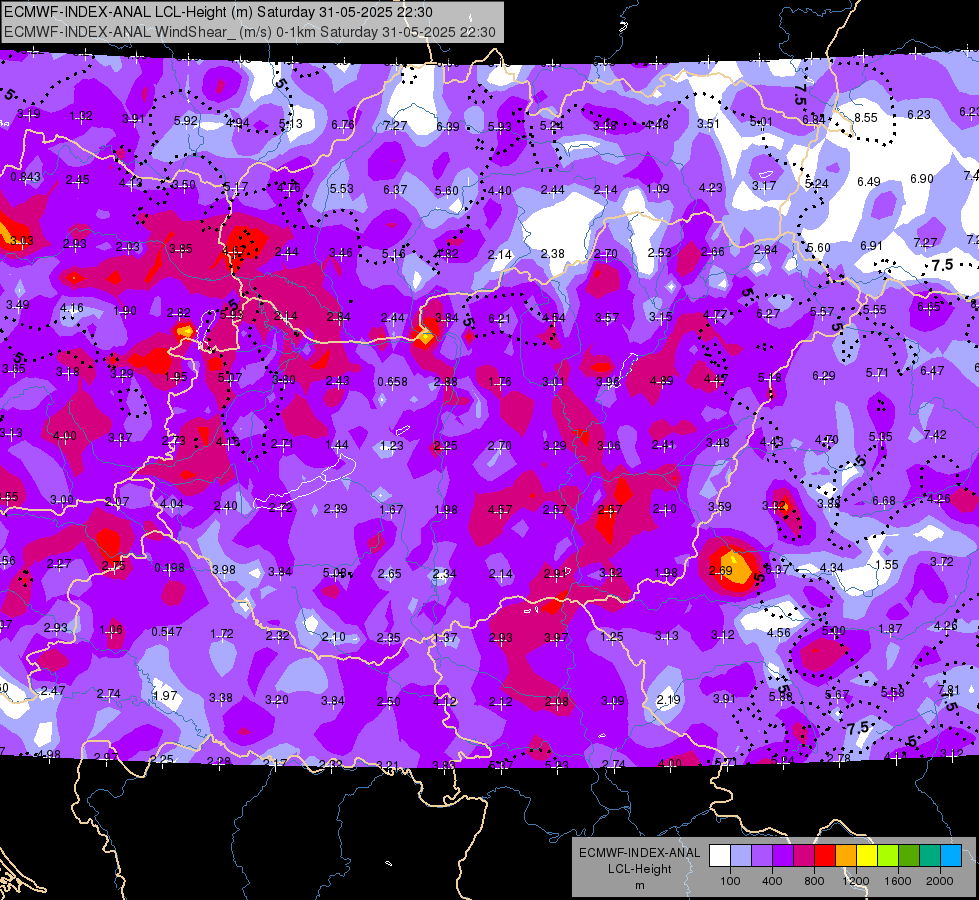Image resolution: width=979 pixels, height=900 pixels.
Task: Pick the bright red legend swatch
Action: click(825, 856)
